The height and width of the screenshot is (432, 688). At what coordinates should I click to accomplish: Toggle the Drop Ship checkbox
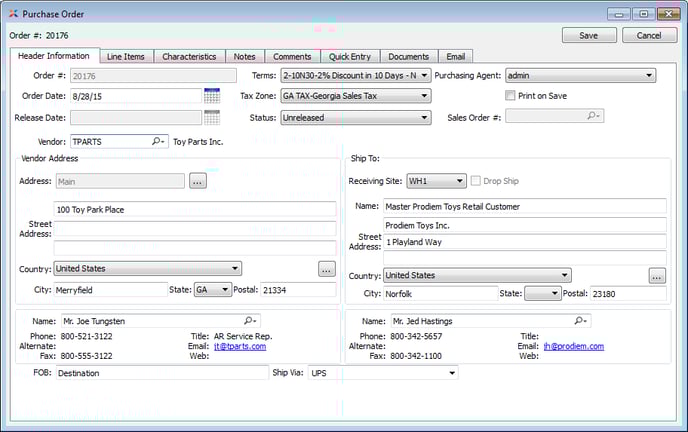477,181
